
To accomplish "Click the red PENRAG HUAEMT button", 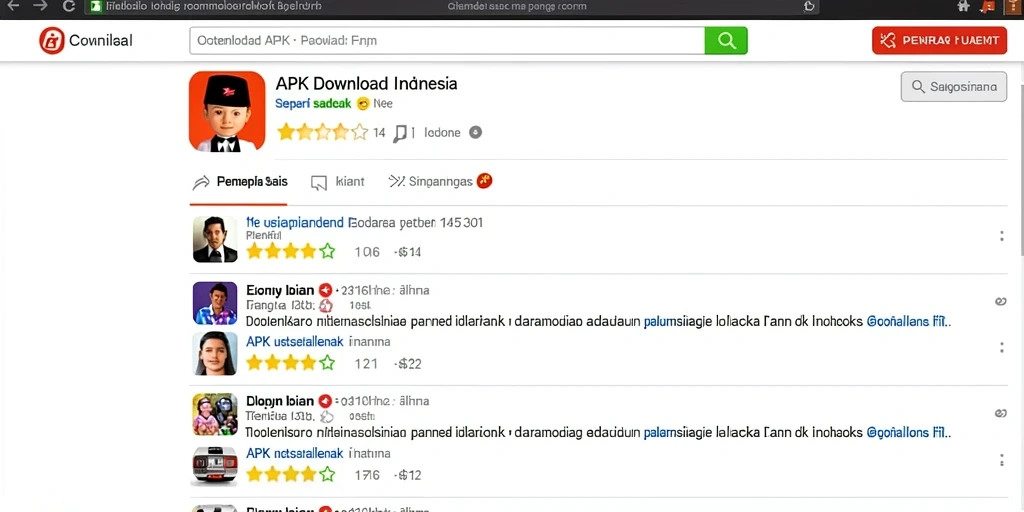I will [x=940, y=40].
